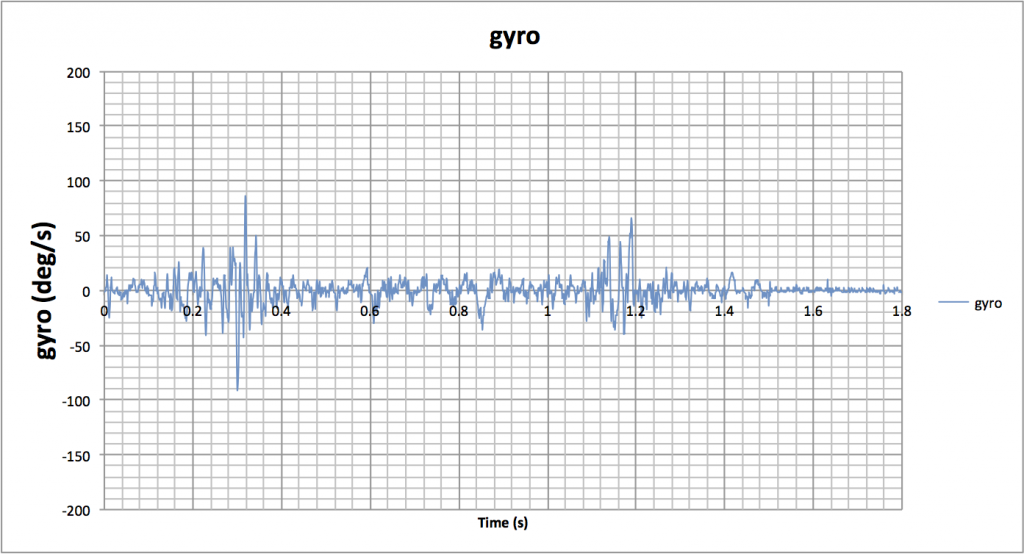Click the gyro peak just before 1.2s
The image size is (1024, 554).
pos(632,218)
